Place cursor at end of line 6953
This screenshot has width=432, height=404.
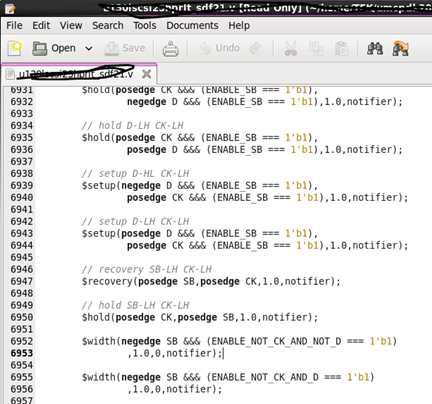(223, 353)
